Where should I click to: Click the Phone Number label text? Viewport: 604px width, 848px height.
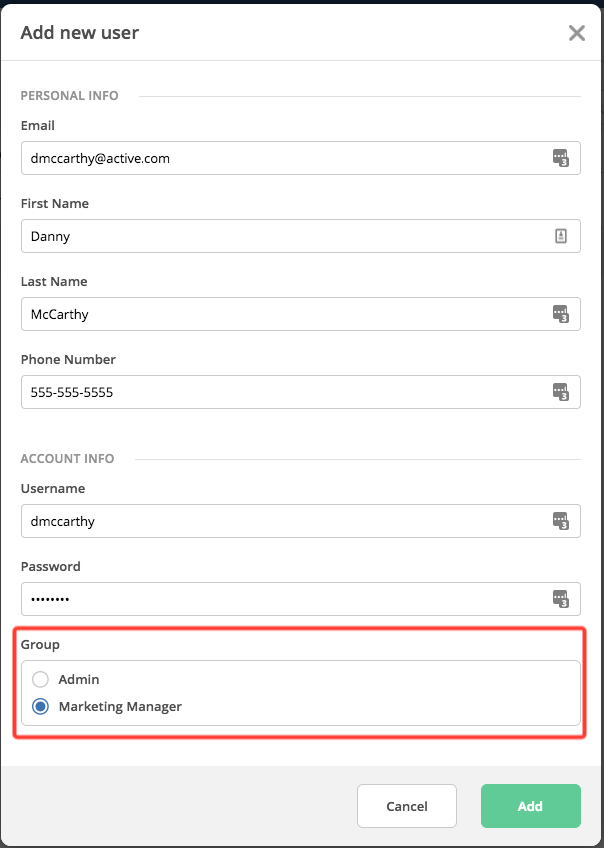(68, 360)
